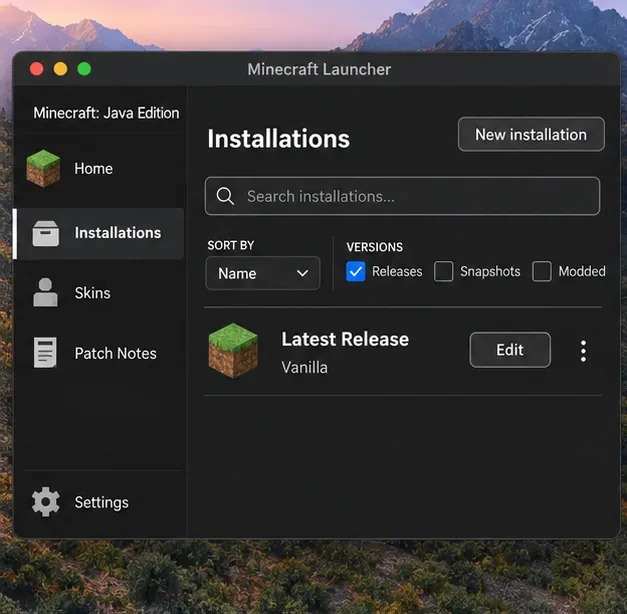The height and width of the screenshot is (614, 627).
Task: Close the Minecraft Launcher window
Action: click(37, 69)
